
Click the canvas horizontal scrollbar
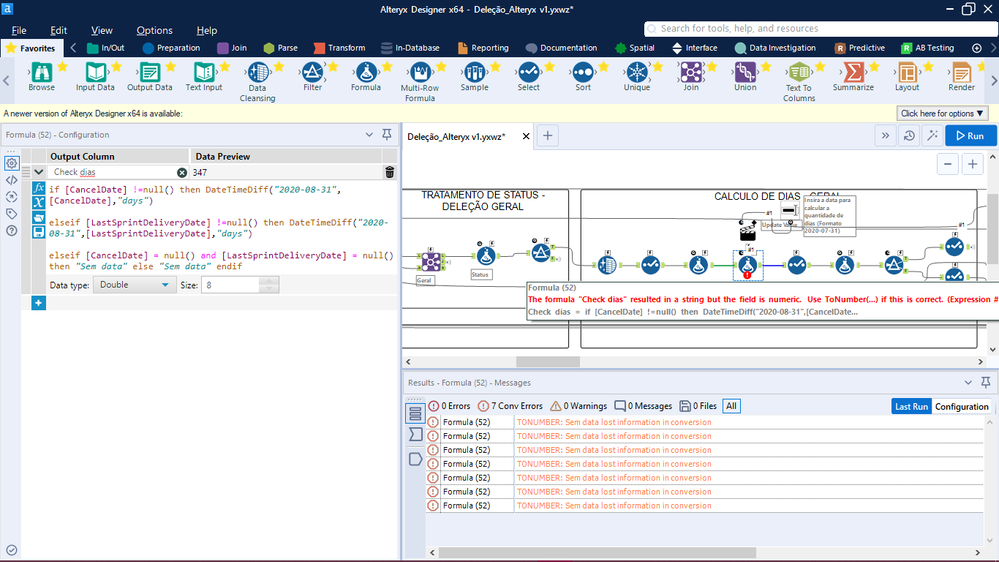tap(548, 362)
